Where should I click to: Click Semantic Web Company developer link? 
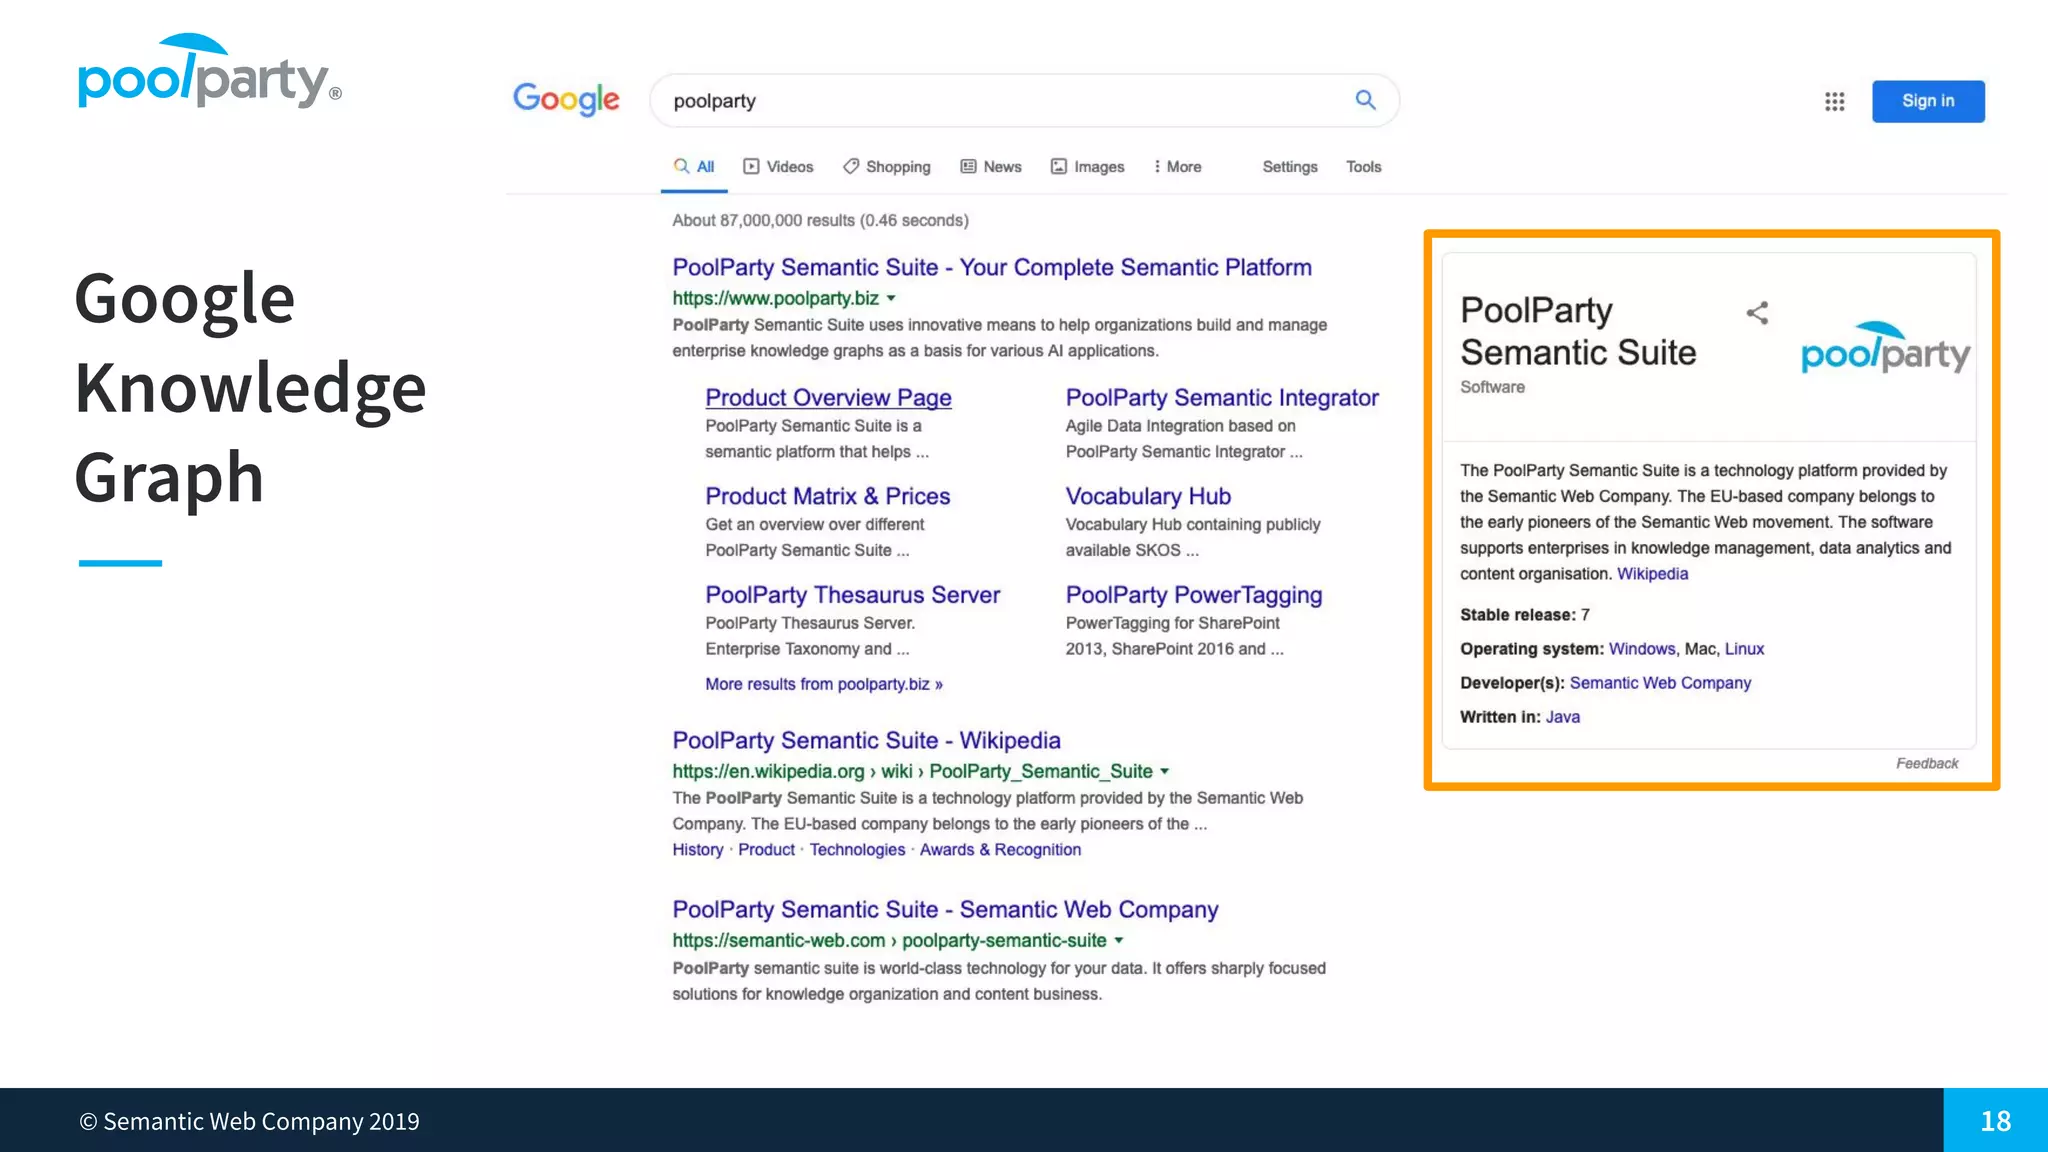coord(1660,683)
